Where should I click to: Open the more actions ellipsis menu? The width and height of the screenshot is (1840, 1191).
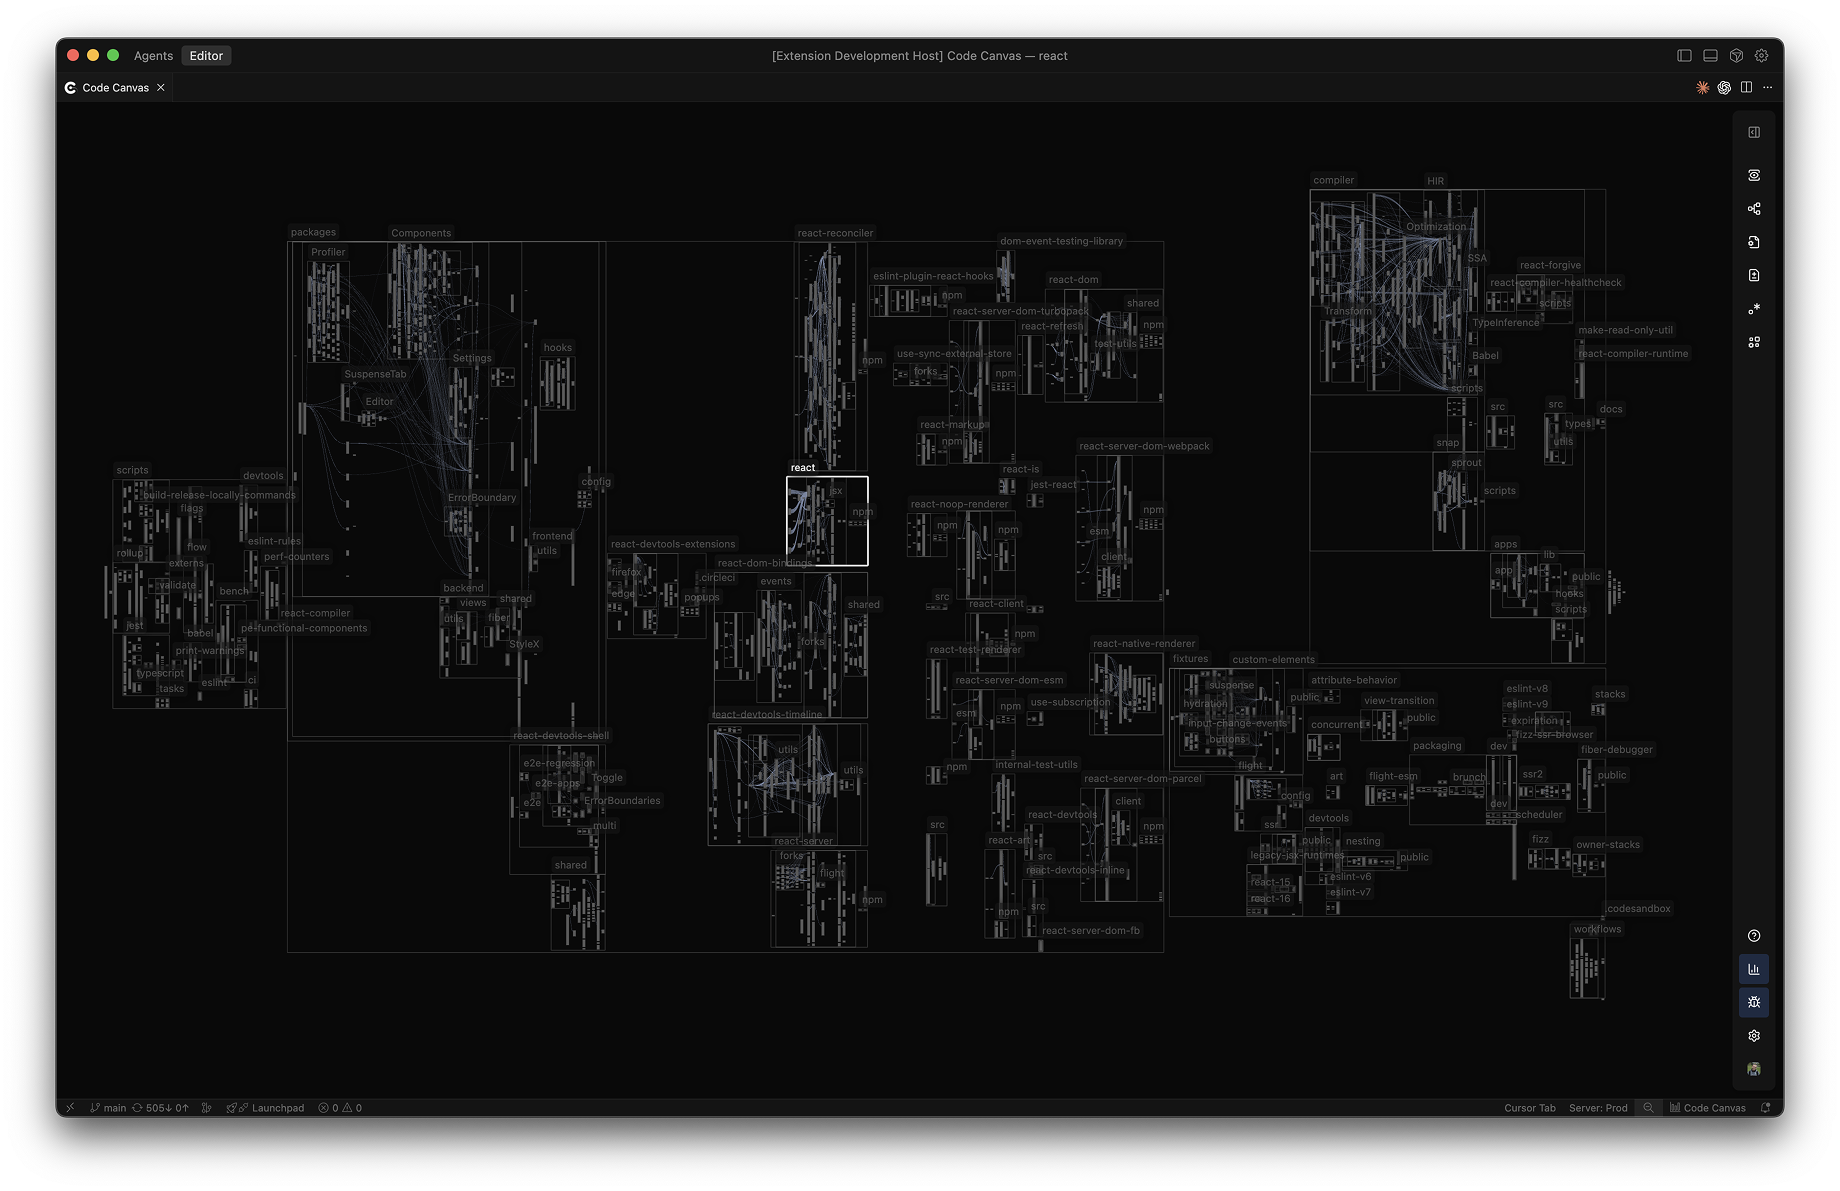click(x=1768, y=88)
